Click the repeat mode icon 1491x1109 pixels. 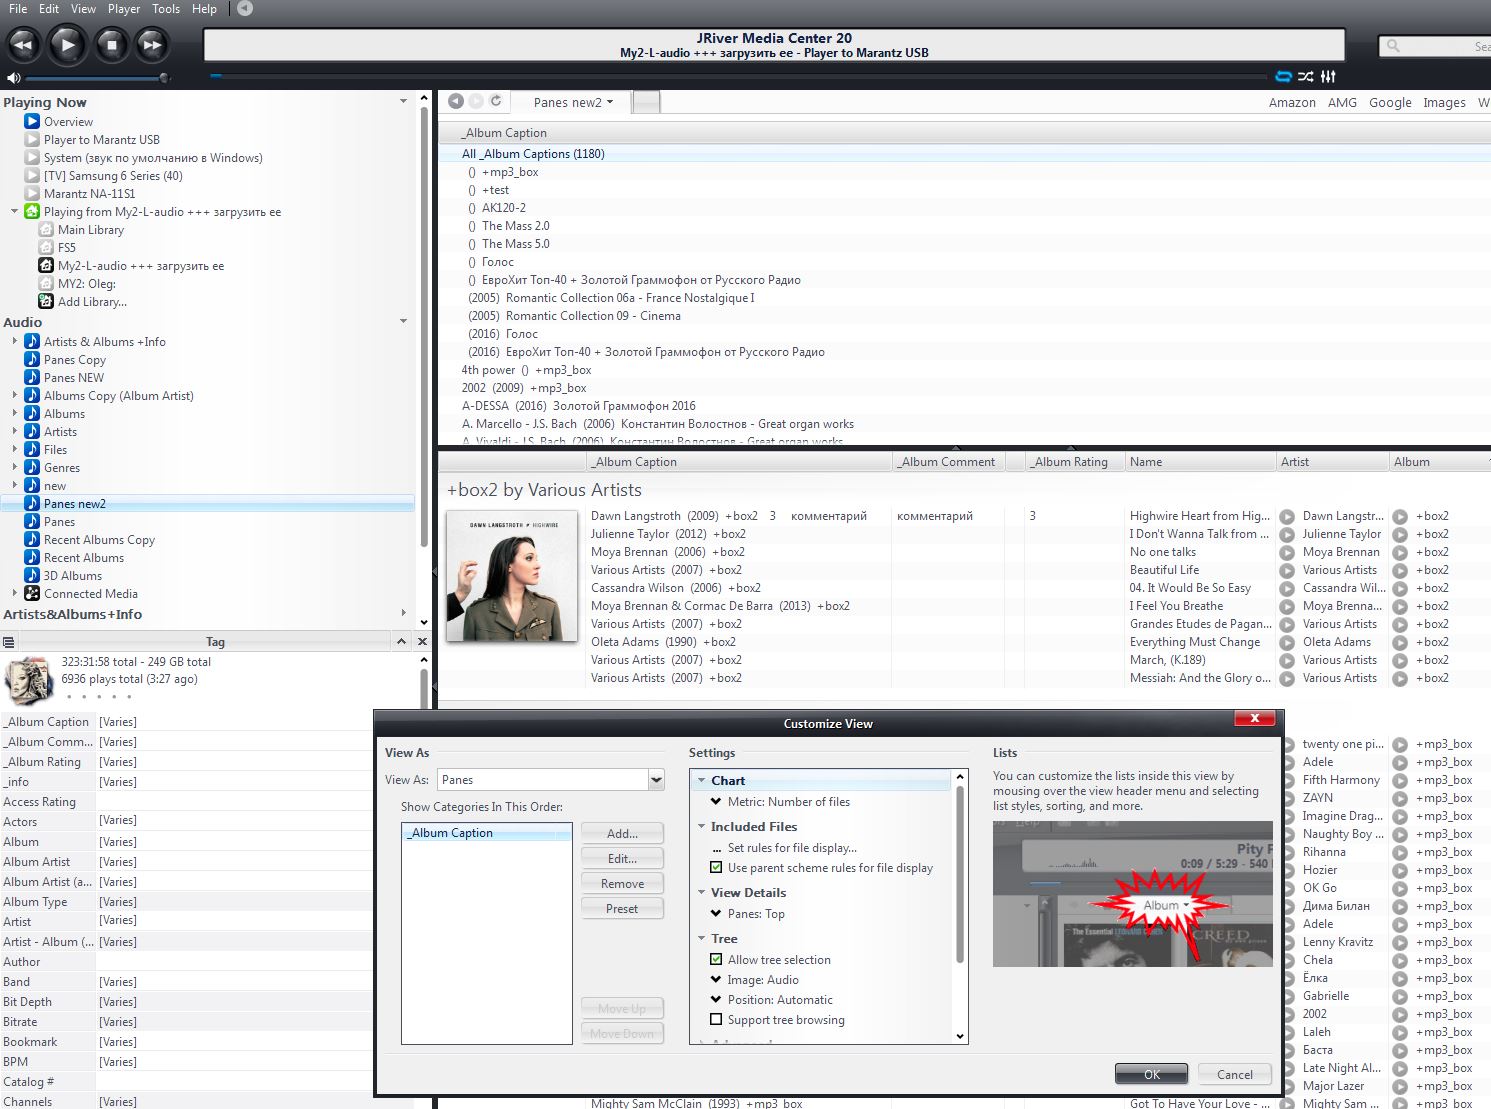pos(1284,77)
